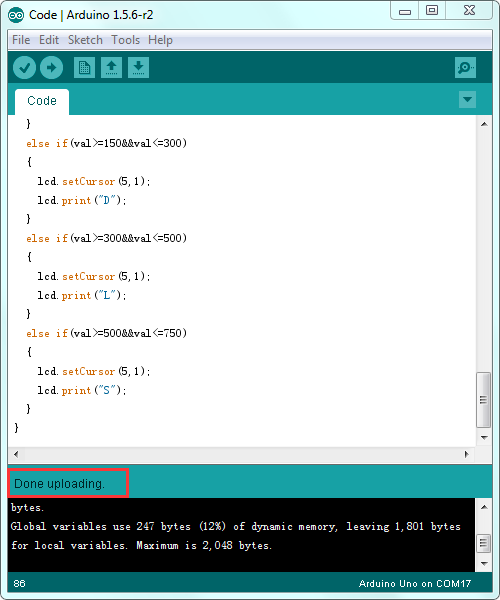Open a sketch using the up-arrow icon
The image size is (500, 600).
click(x=111, y=68)
